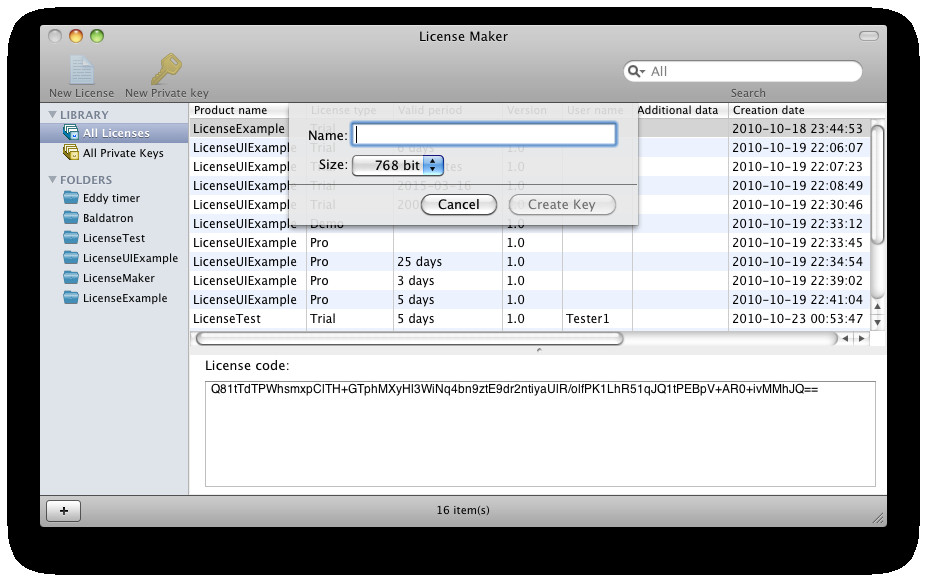Click the search magnifier icon

(636, 72)
